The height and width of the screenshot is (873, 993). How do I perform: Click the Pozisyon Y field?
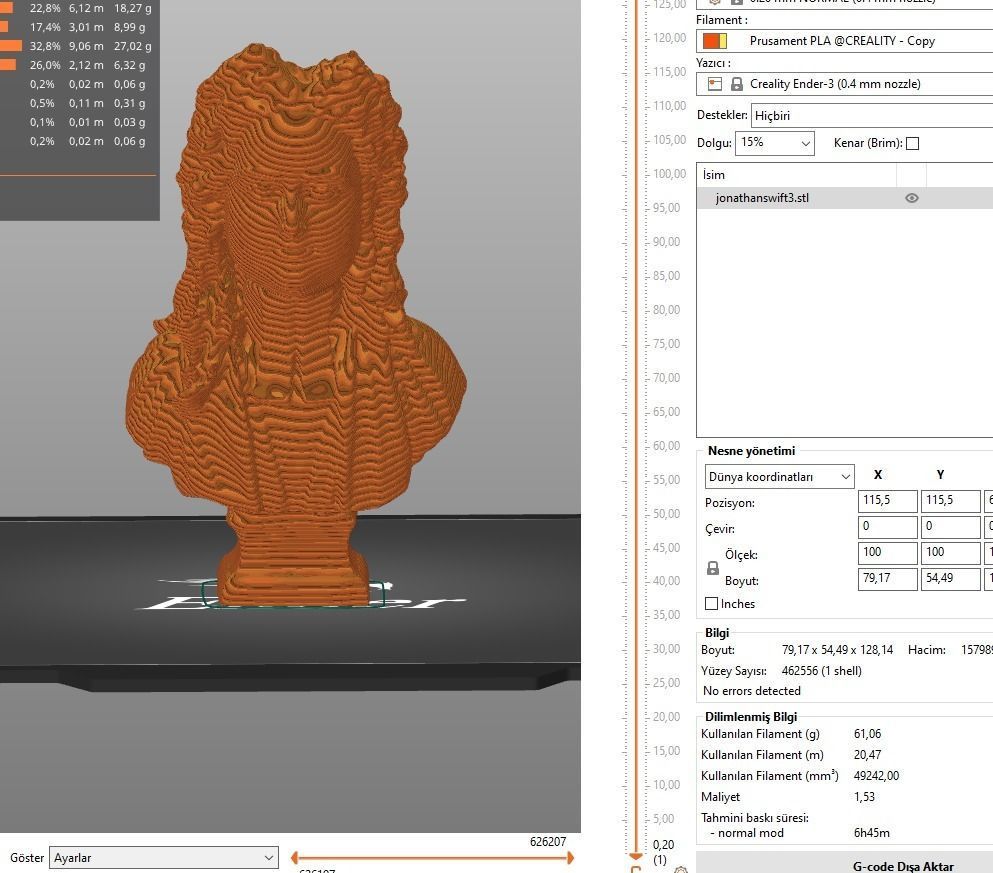[950, 501]
